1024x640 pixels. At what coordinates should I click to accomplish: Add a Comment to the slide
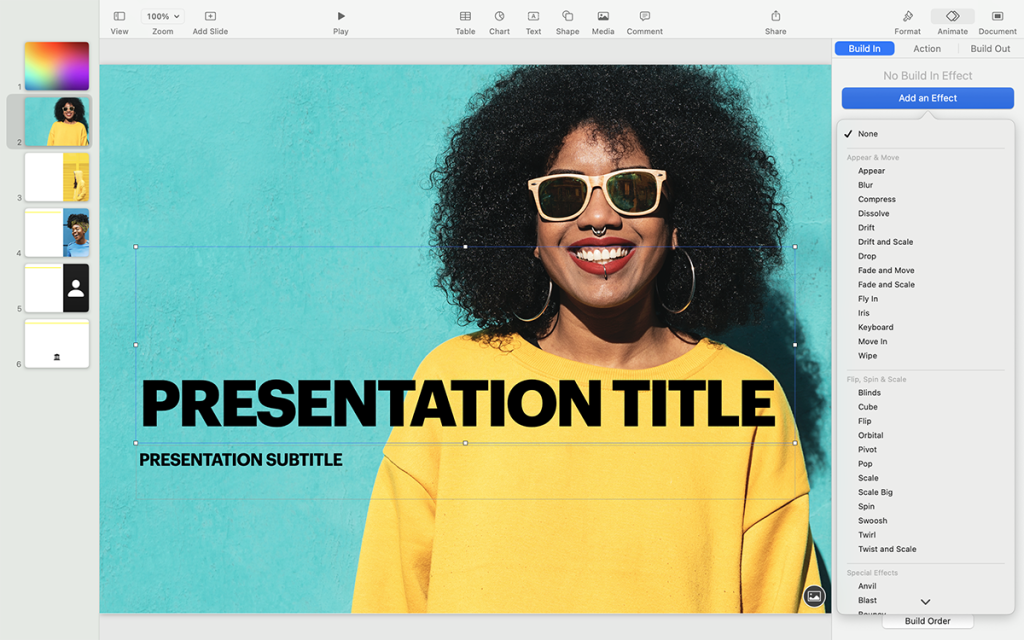643,20
